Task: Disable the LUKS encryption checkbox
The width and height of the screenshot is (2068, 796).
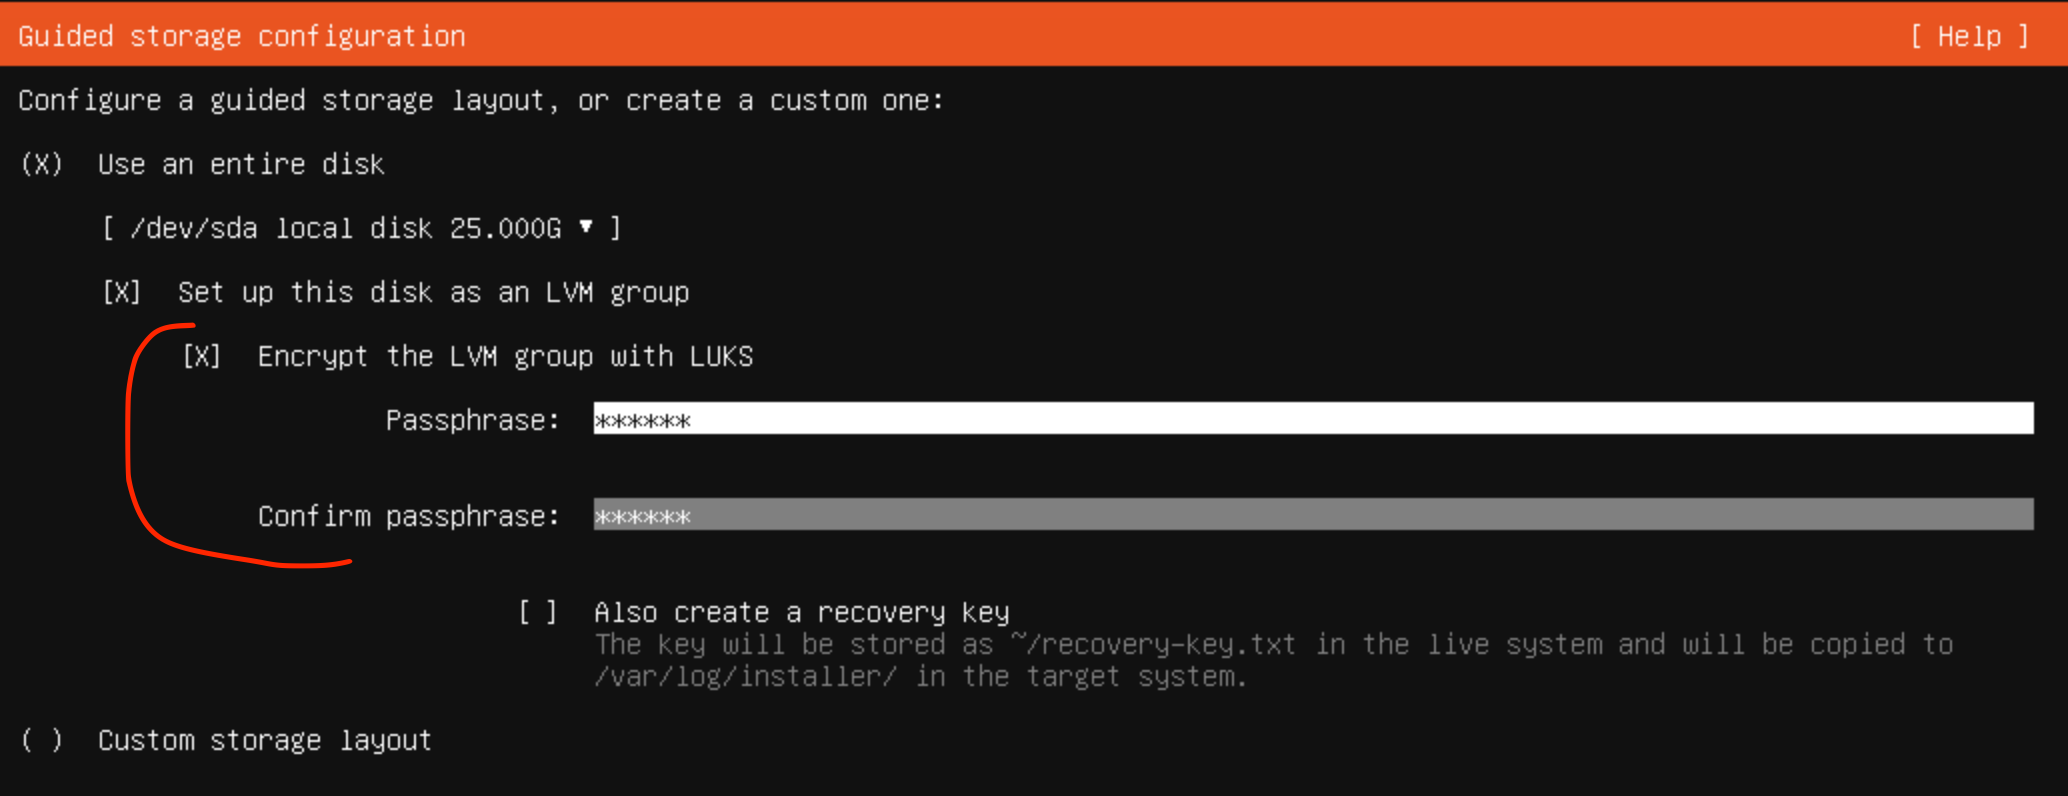Action: [202, 356]
